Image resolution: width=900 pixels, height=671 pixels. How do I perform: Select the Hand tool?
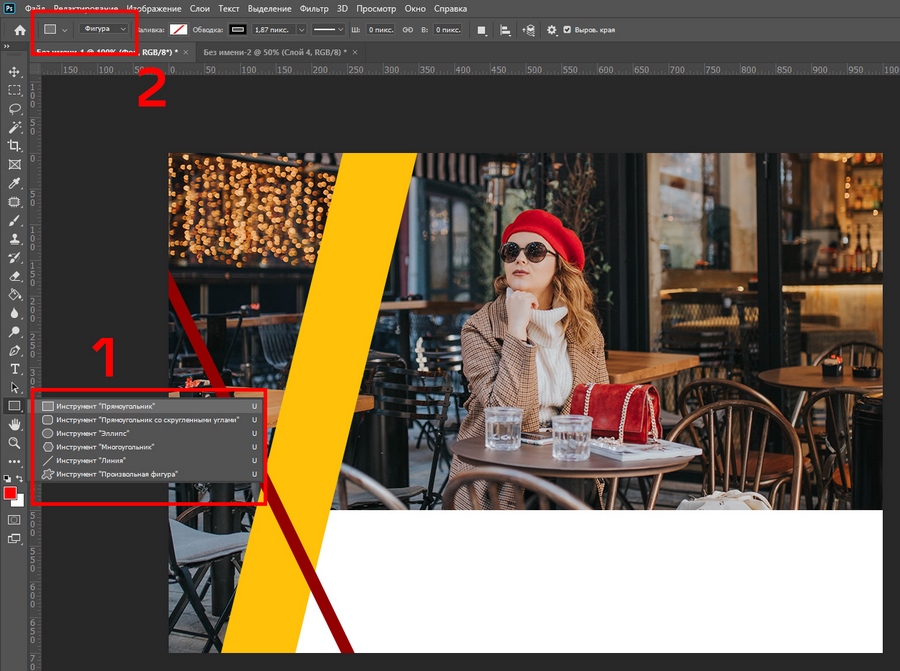(14, 424)
